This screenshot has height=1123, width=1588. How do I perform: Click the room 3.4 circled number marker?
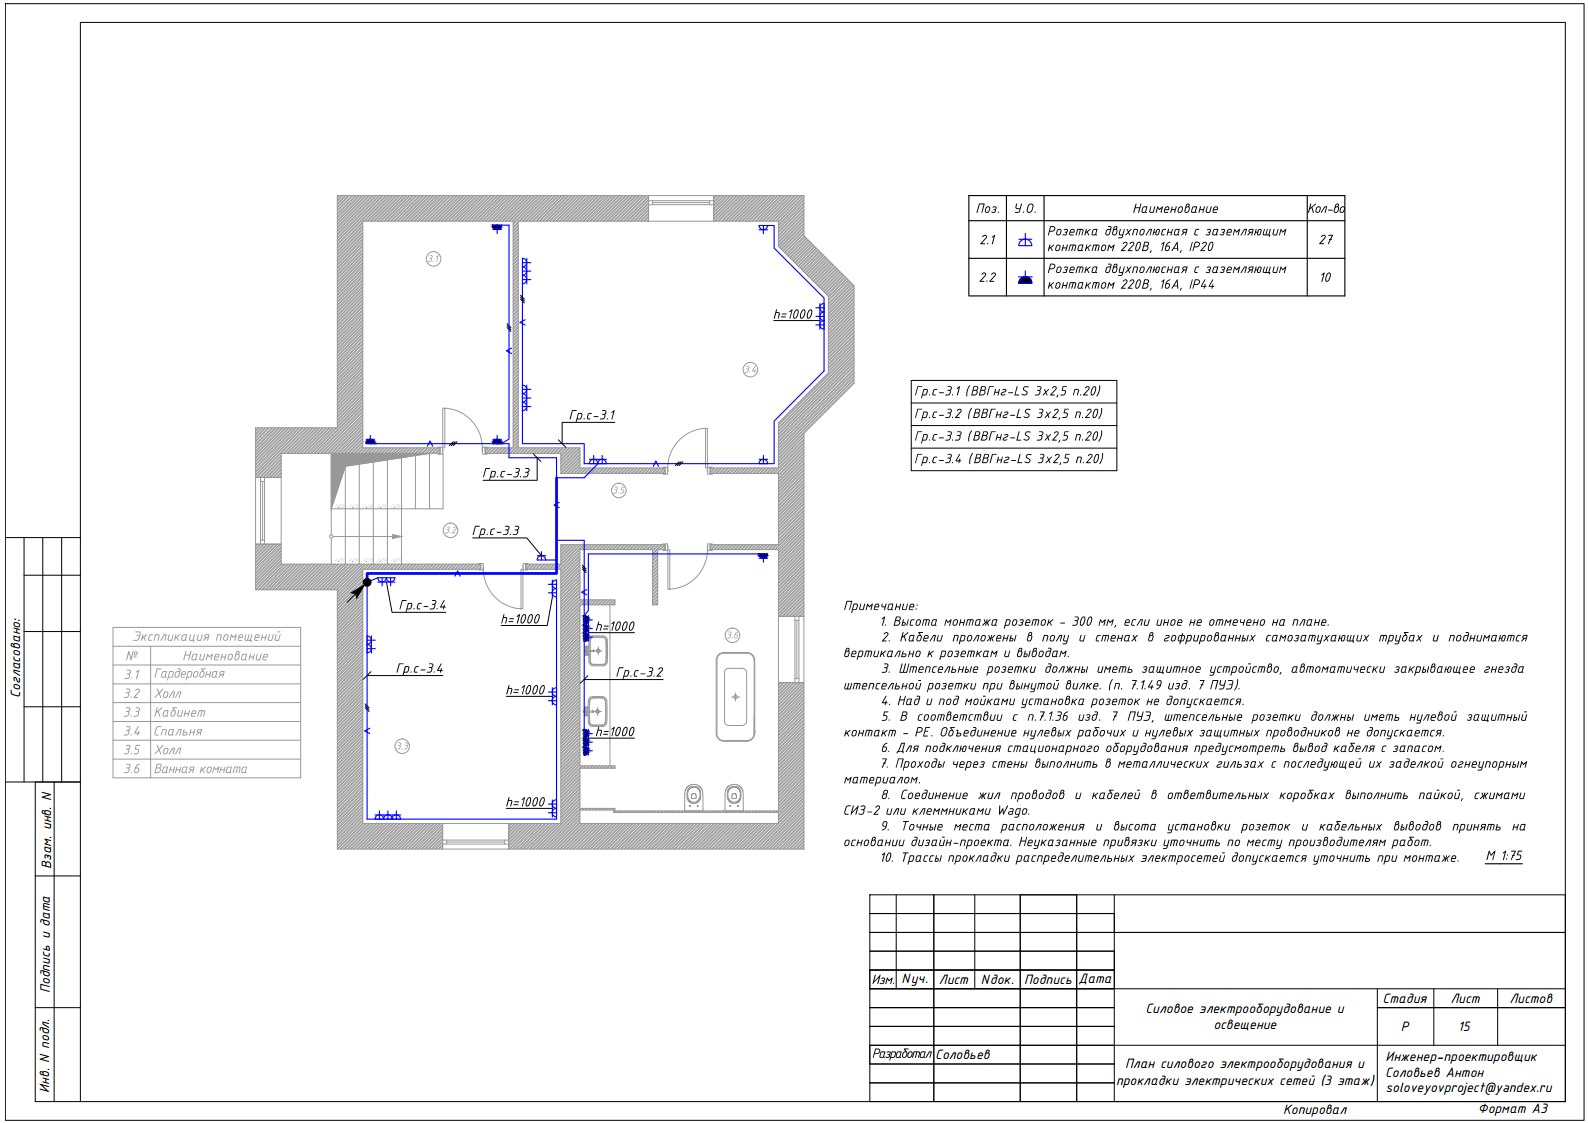tap(750, 370)
